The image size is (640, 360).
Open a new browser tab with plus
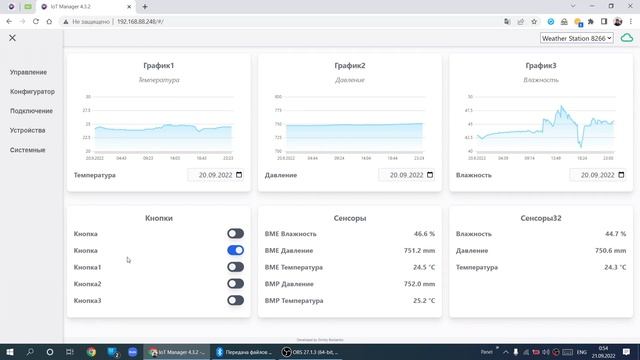pyautogui.click(x=144, y=7)
